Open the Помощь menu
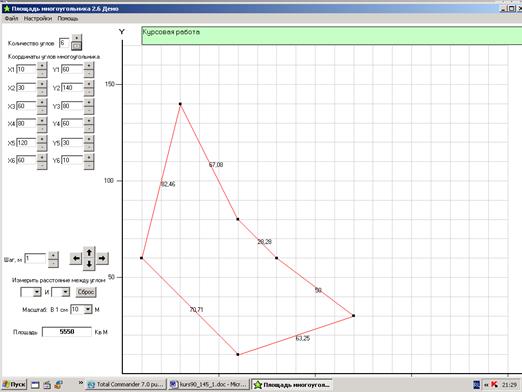Viewport: 522px width, 392px height. (x=68, y=19)
